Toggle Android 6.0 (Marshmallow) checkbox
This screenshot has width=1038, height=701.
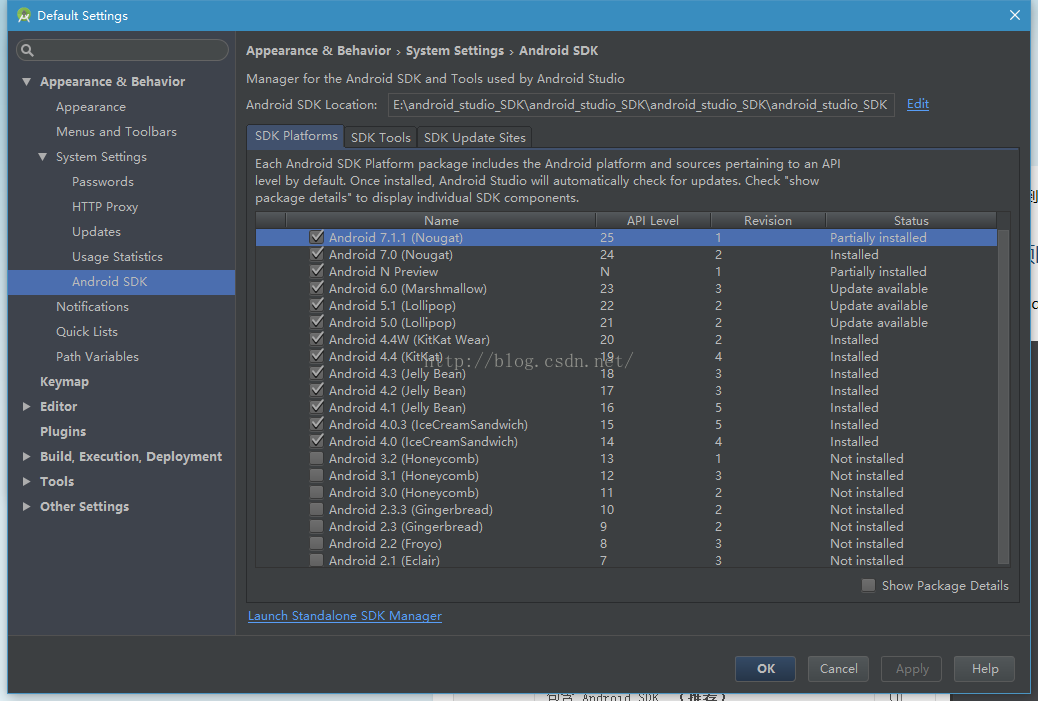click(x=316, y=288)
